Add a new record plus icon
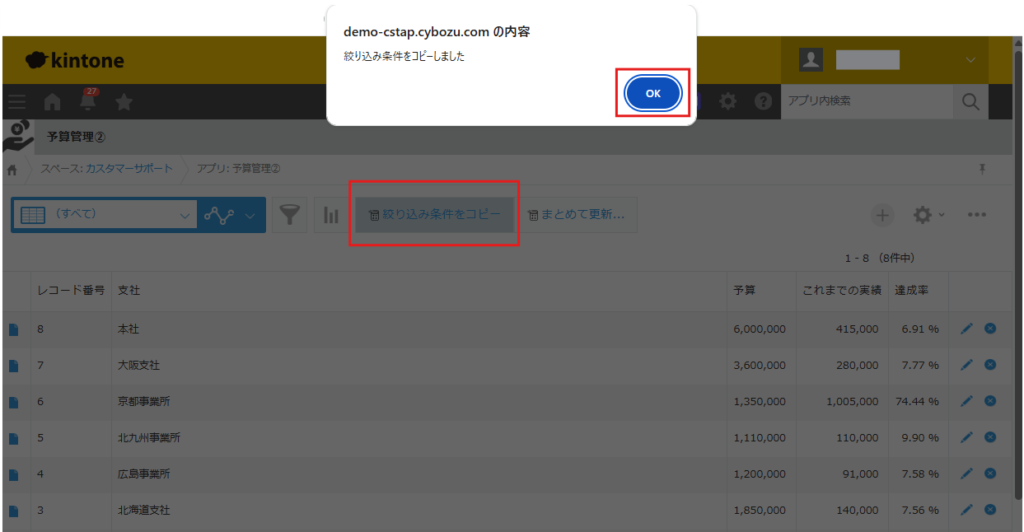The image size is (1024, 532). (x=882, y=215)
